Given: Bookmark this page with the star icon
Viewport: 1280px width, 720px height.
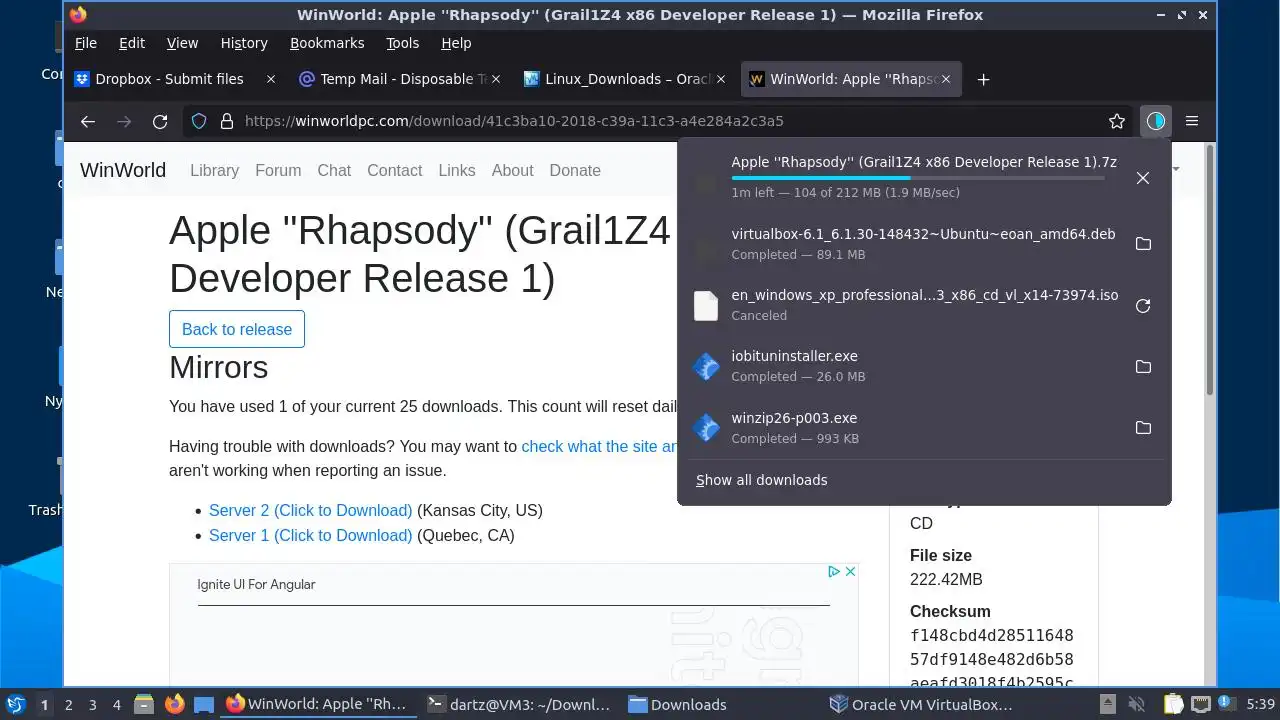Looking at the screenshot, I should (x=1117, y=121).
